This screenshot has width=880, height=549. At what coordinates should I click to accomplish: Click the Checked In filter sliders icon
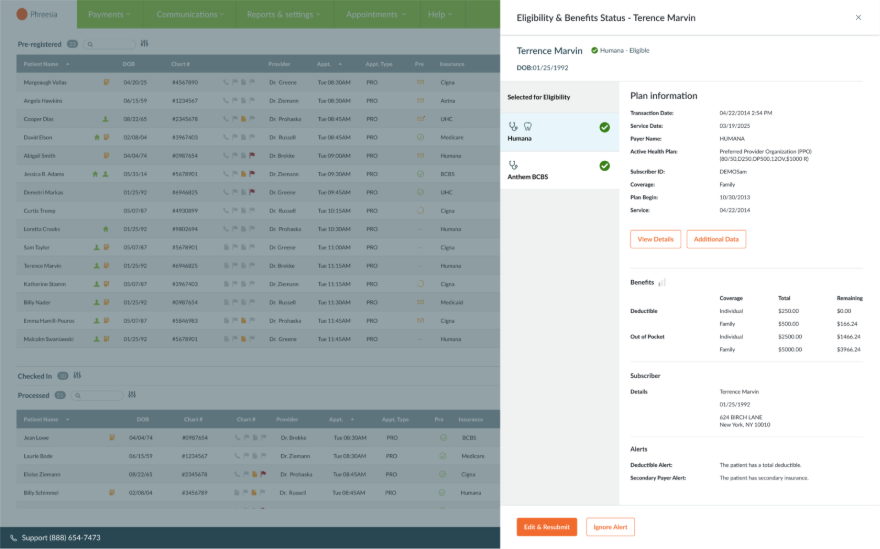77,376
